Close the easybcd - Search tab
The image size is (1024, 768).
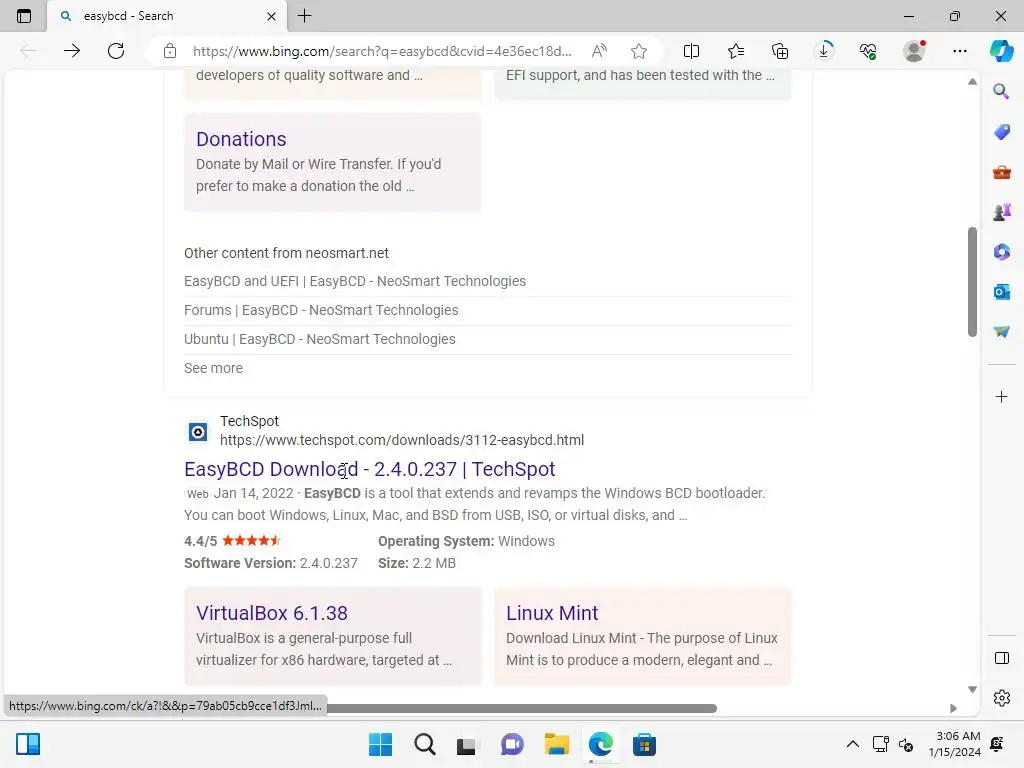[x=272, y=16]
